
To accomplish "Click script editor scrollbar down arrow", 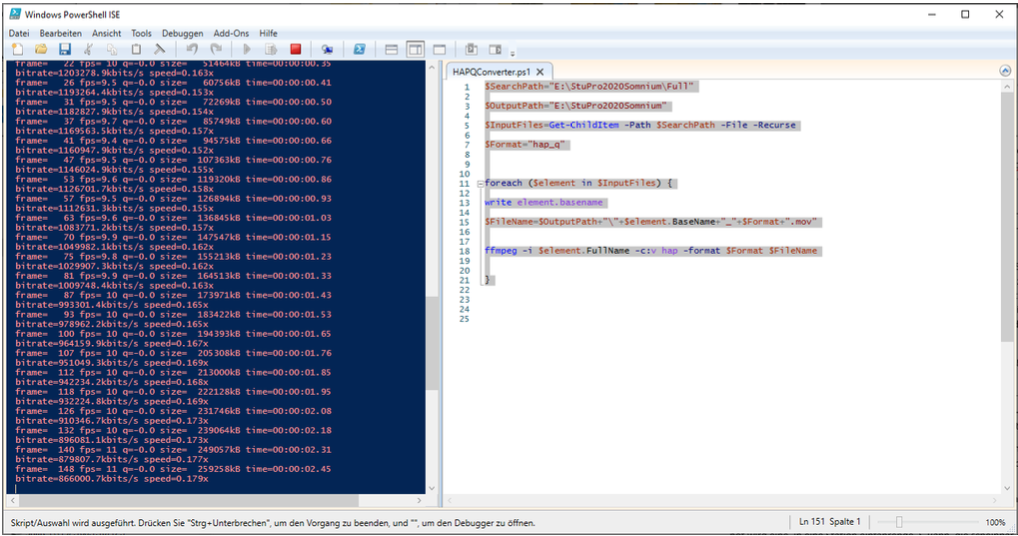I will [x=1007, y=489].
